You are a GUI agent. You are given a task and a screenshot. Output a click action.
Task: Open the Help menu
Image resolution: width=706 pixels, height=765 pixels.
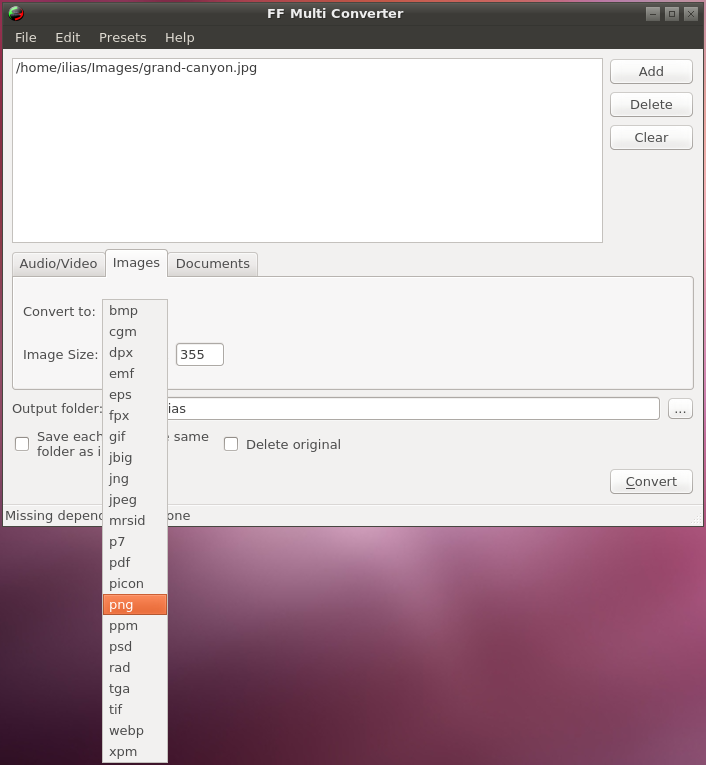(180, 38)
